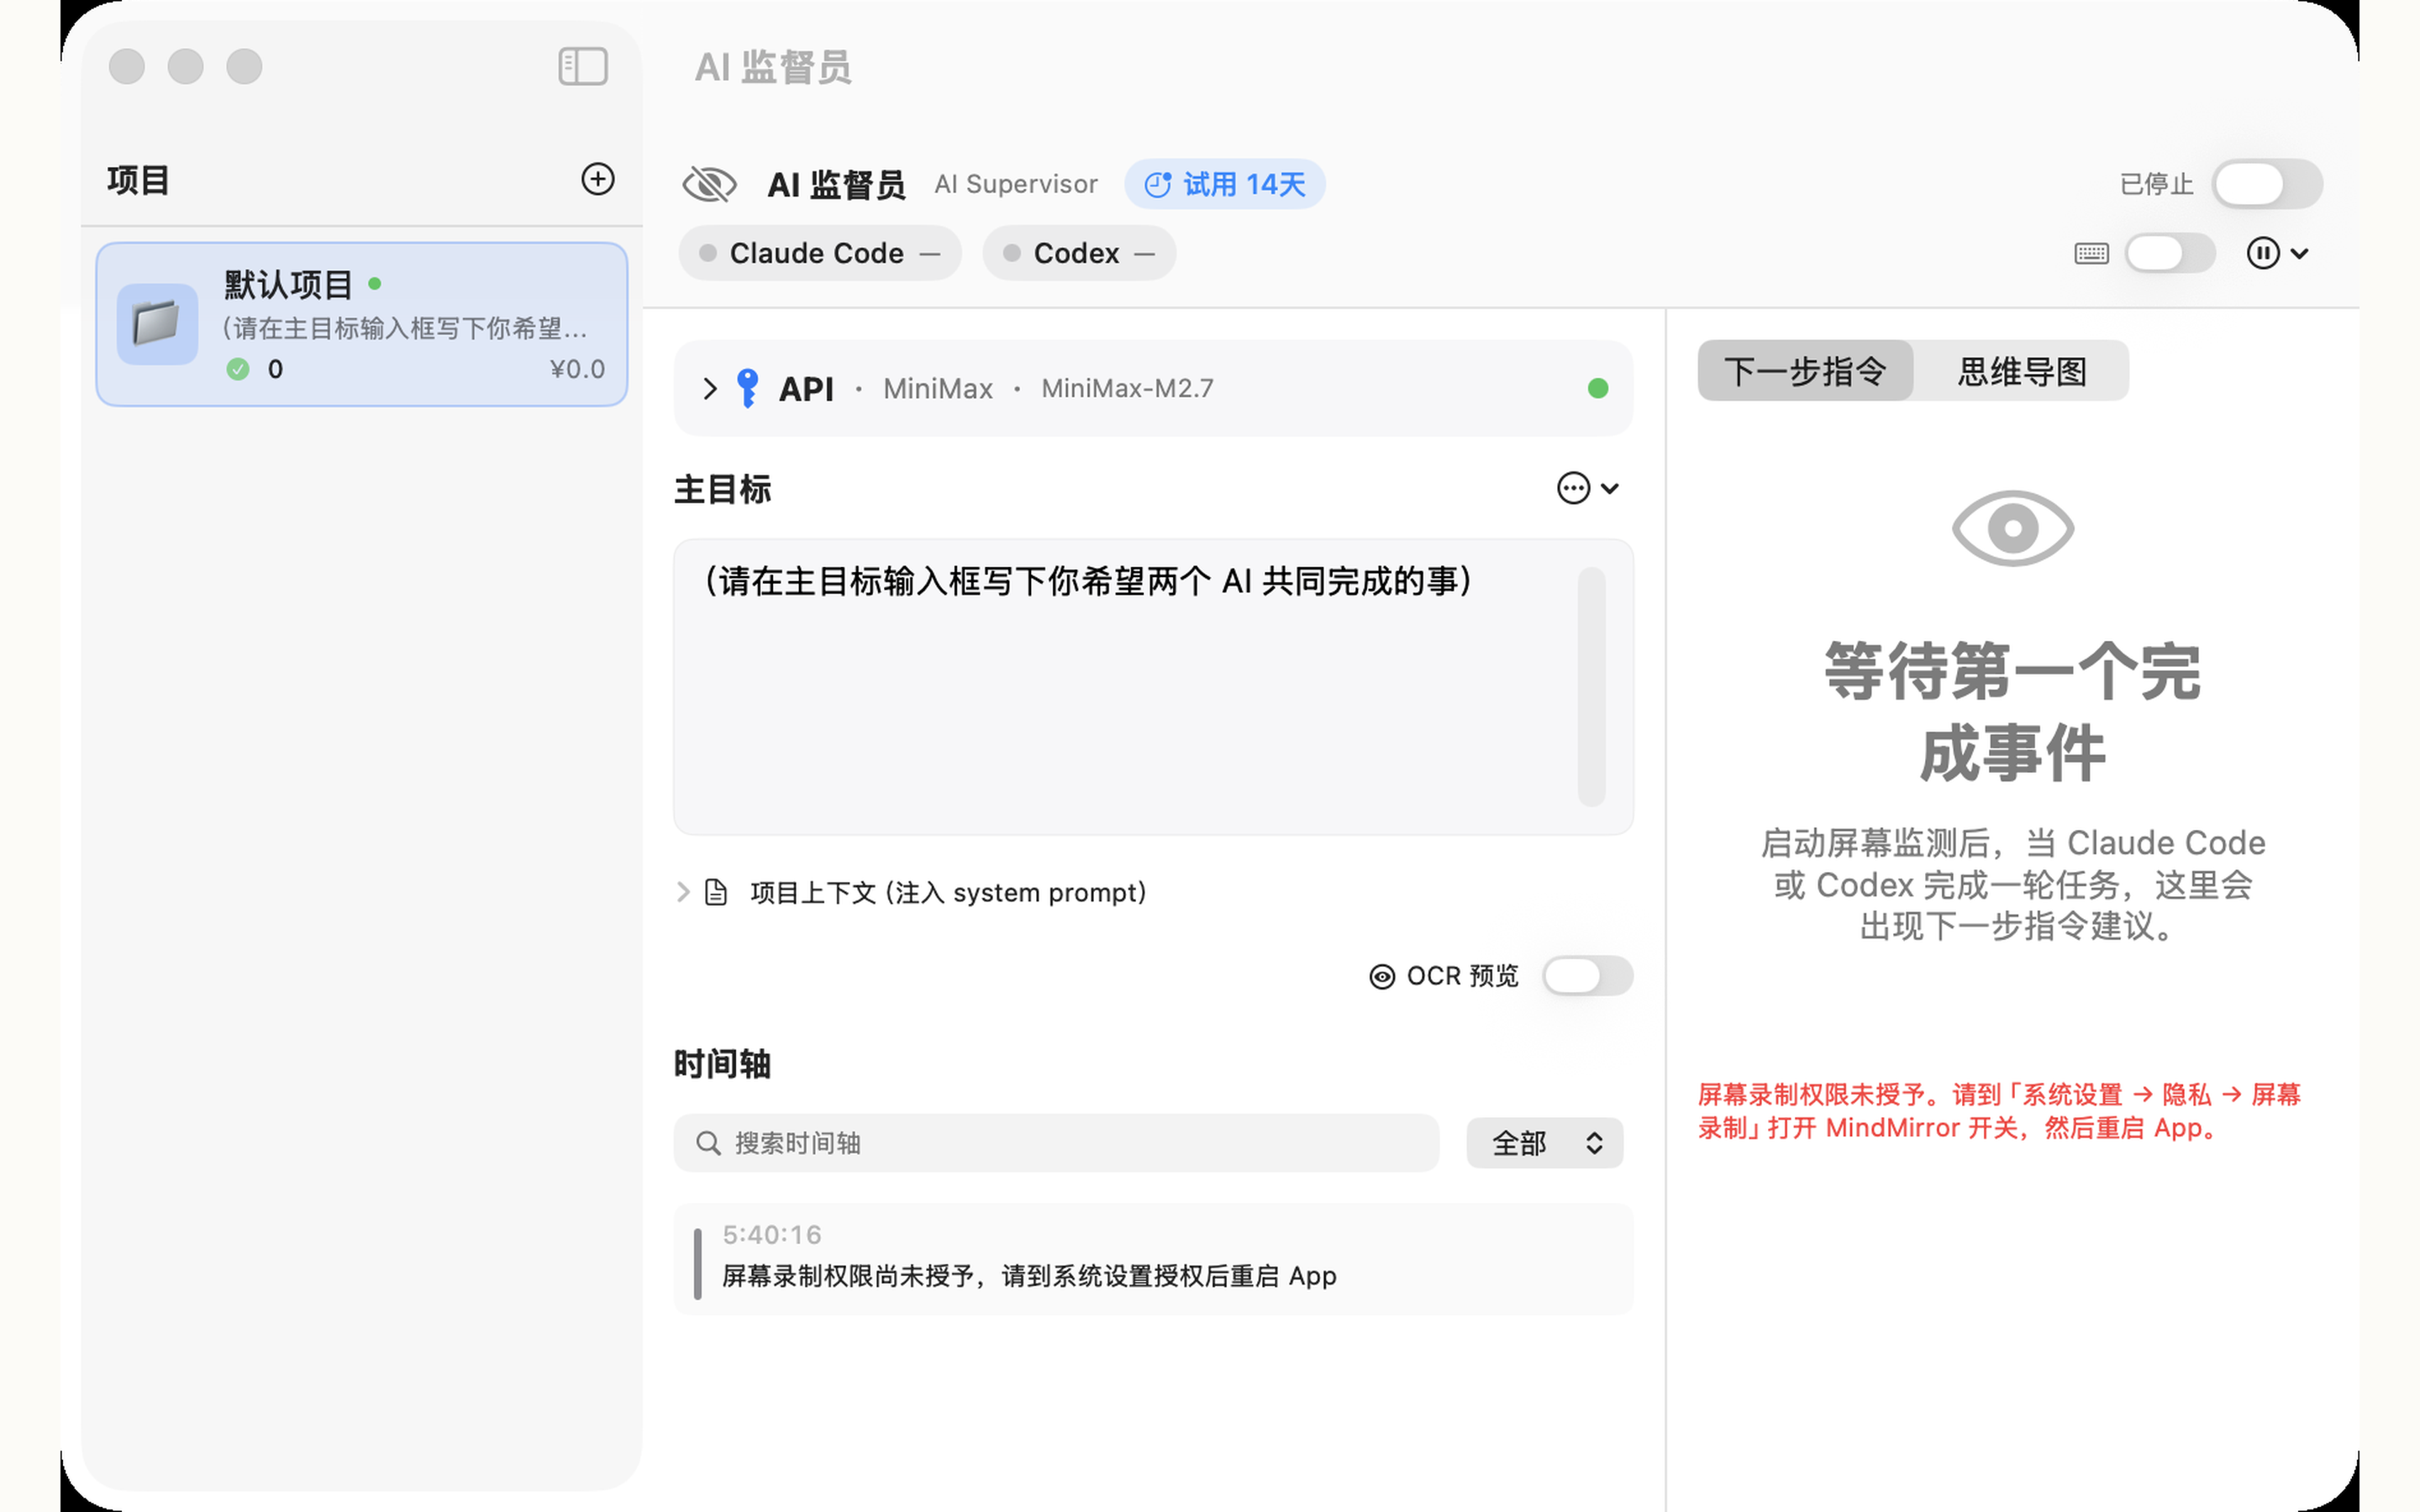Click the timeline search magnifier icon
This screenshot has width=2420, height=1512.
pyautogui.click(x=708, y=1143)
